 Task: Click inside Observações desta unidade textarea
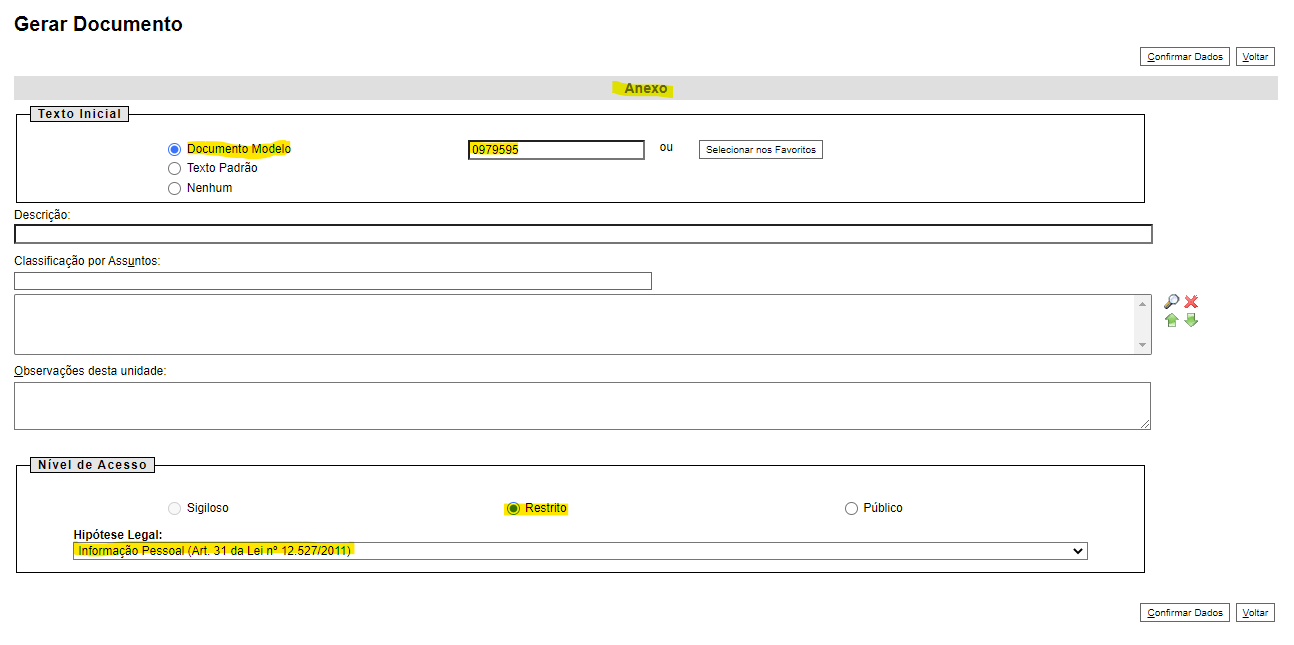[582, 406]
